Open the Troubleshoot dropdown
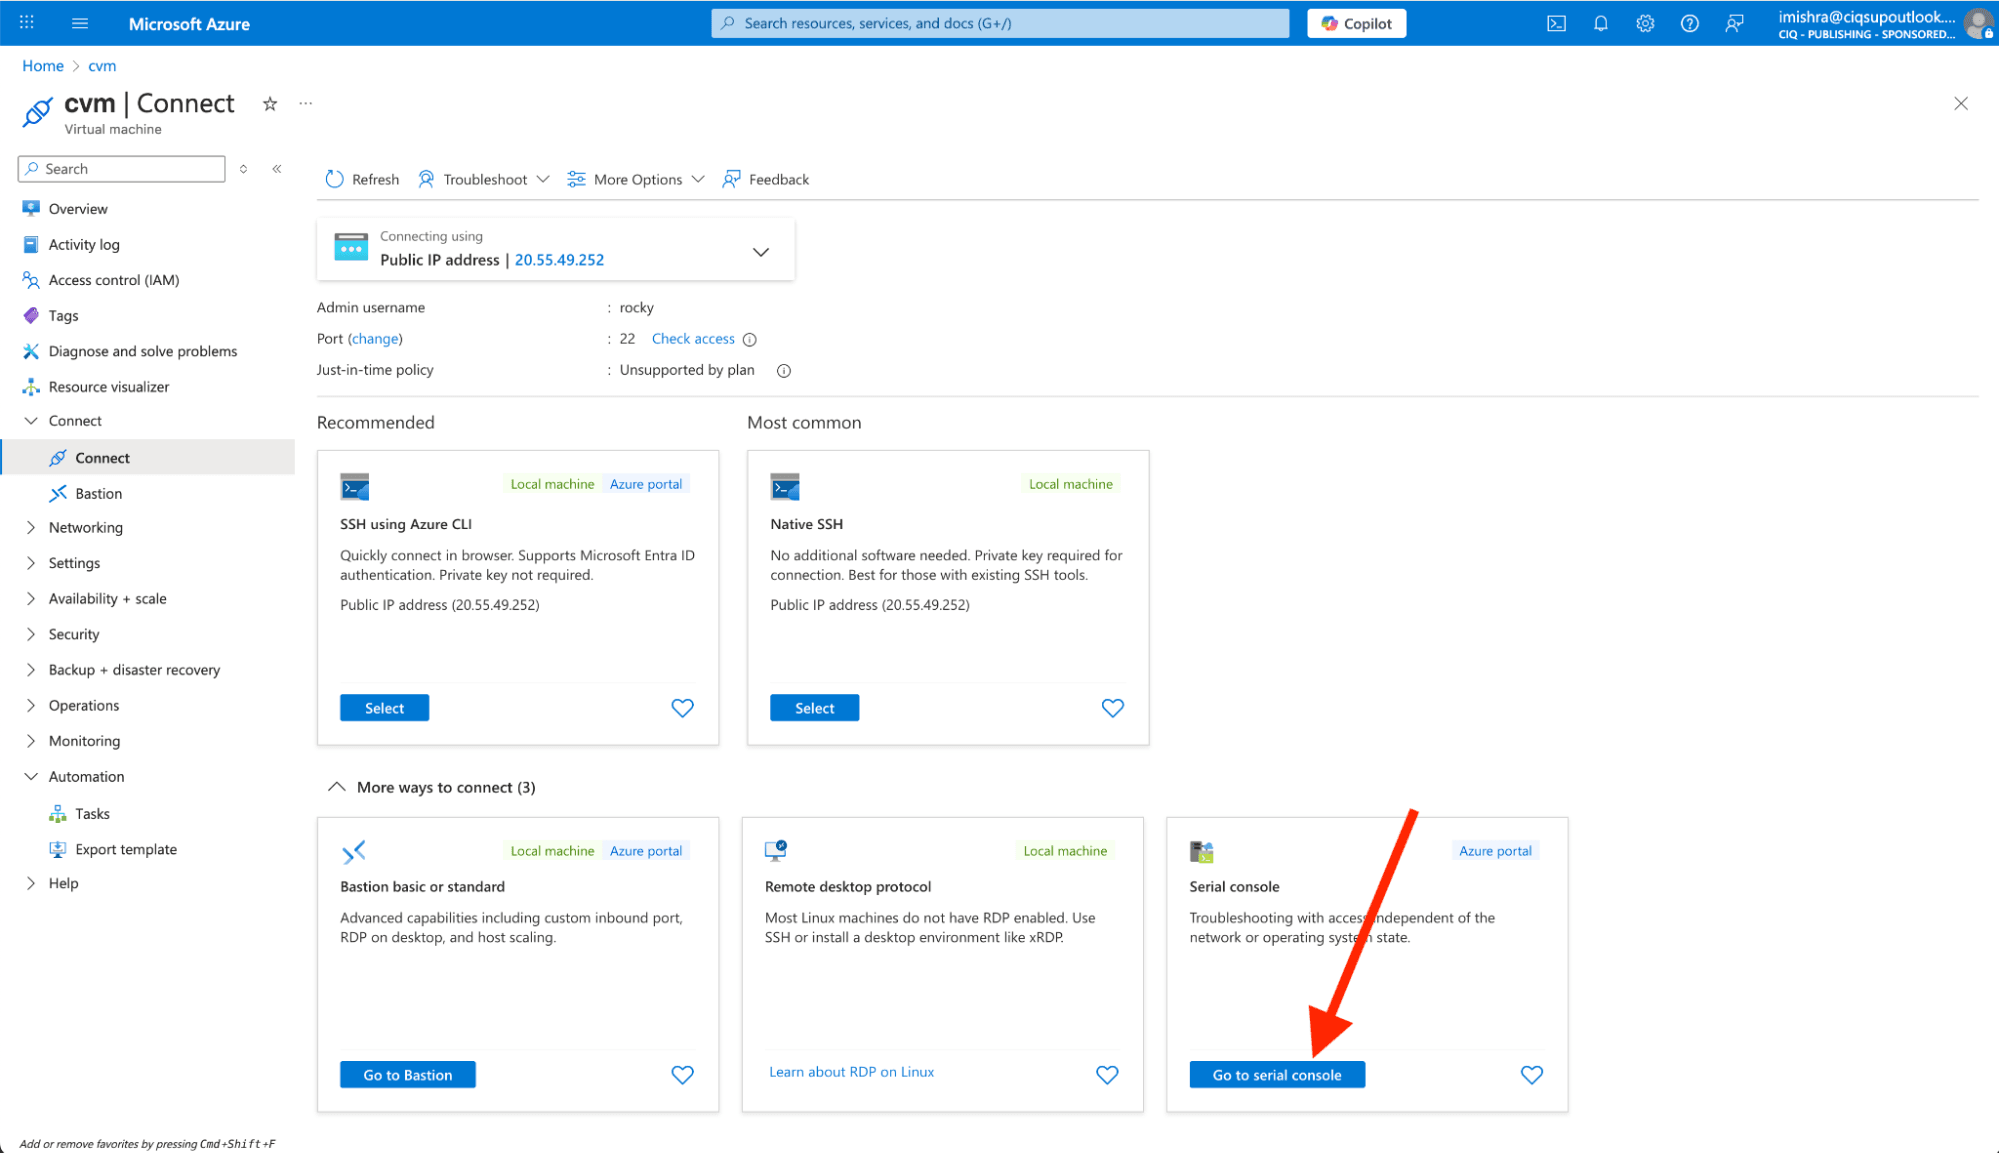The image size is (1999, 1153). [x=484, y=179]
